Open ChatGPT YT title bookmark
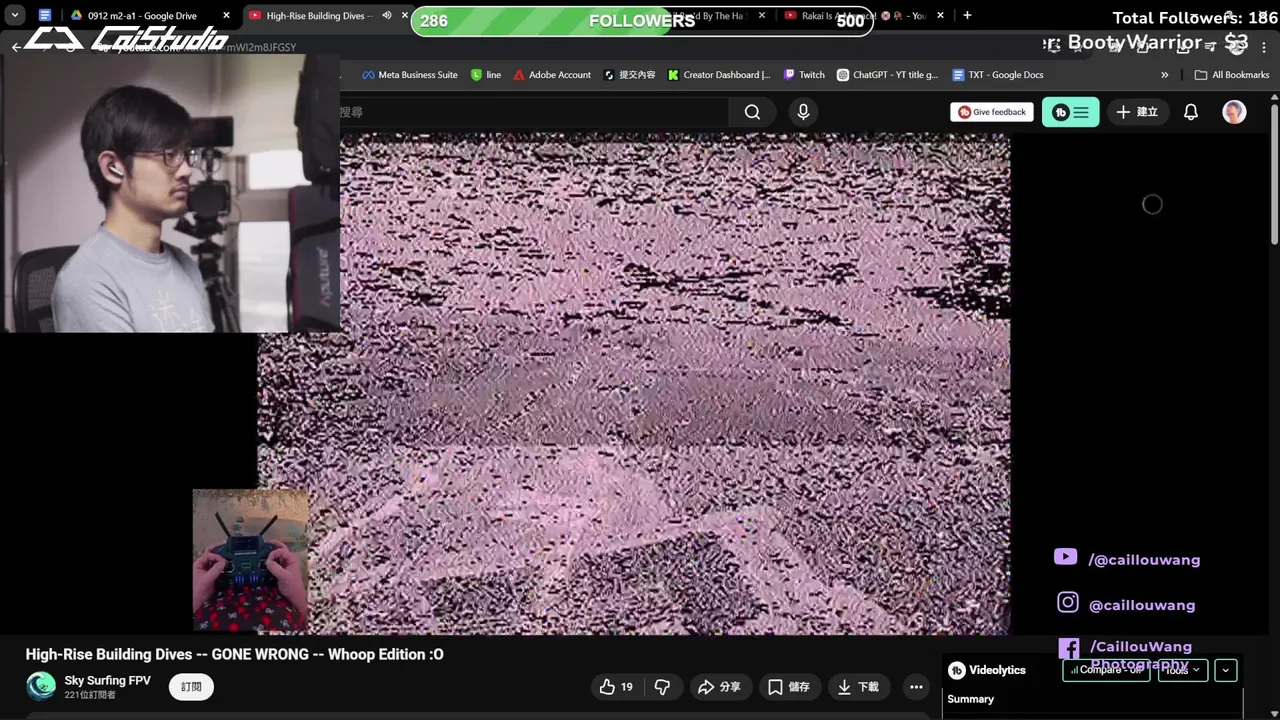 [888, 75]
